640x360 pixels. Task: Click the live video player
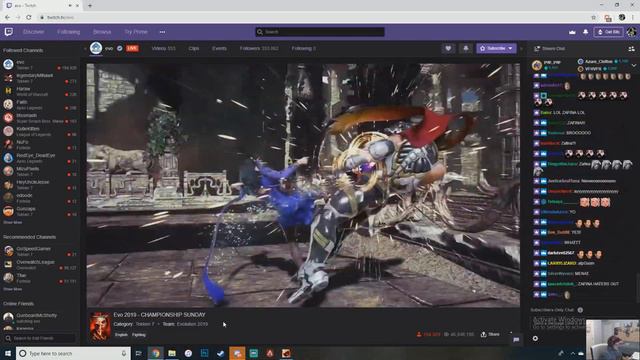point(303,184)
